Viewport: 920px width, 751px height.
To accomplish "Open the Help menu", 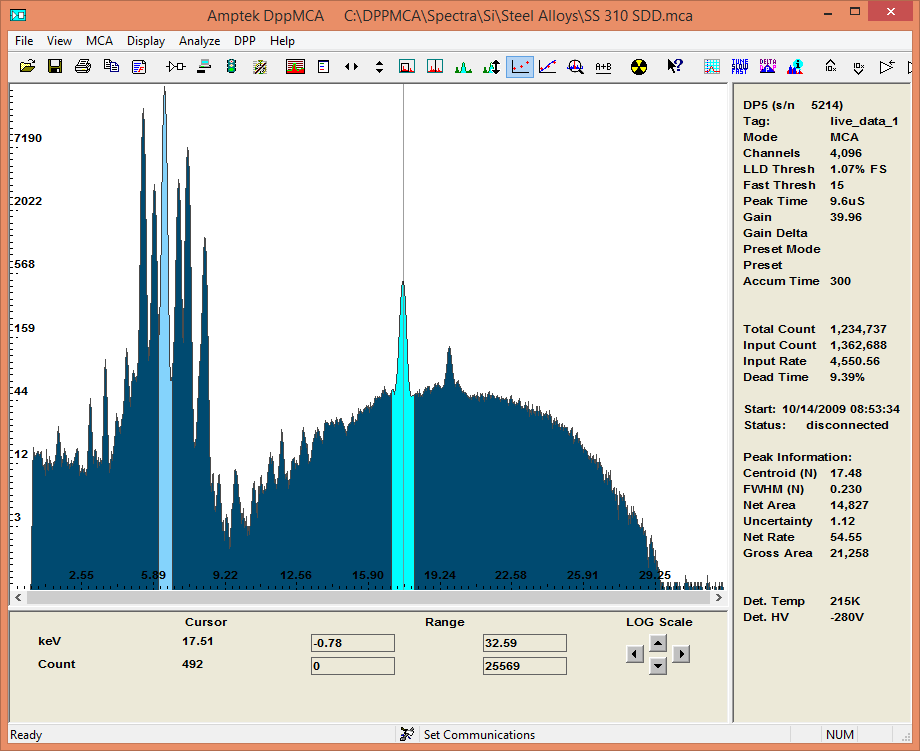I will coord(282,40).
